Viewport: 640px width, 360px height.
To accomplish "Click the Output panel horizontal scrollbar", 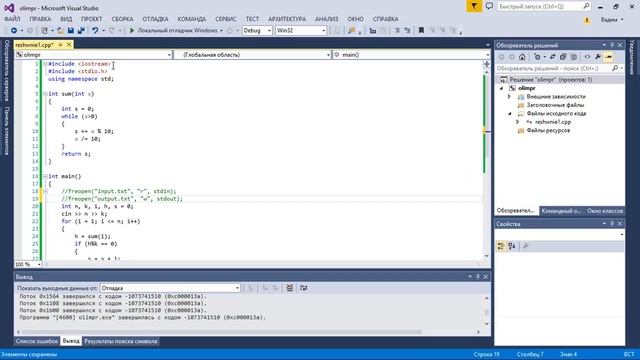I will 222,332.
